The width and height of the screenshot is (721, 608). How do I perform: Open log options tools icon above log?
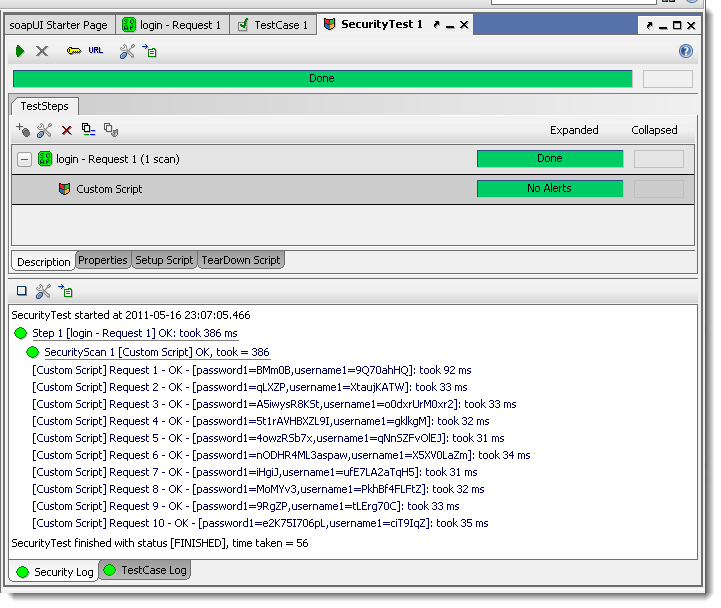point(43,291)
